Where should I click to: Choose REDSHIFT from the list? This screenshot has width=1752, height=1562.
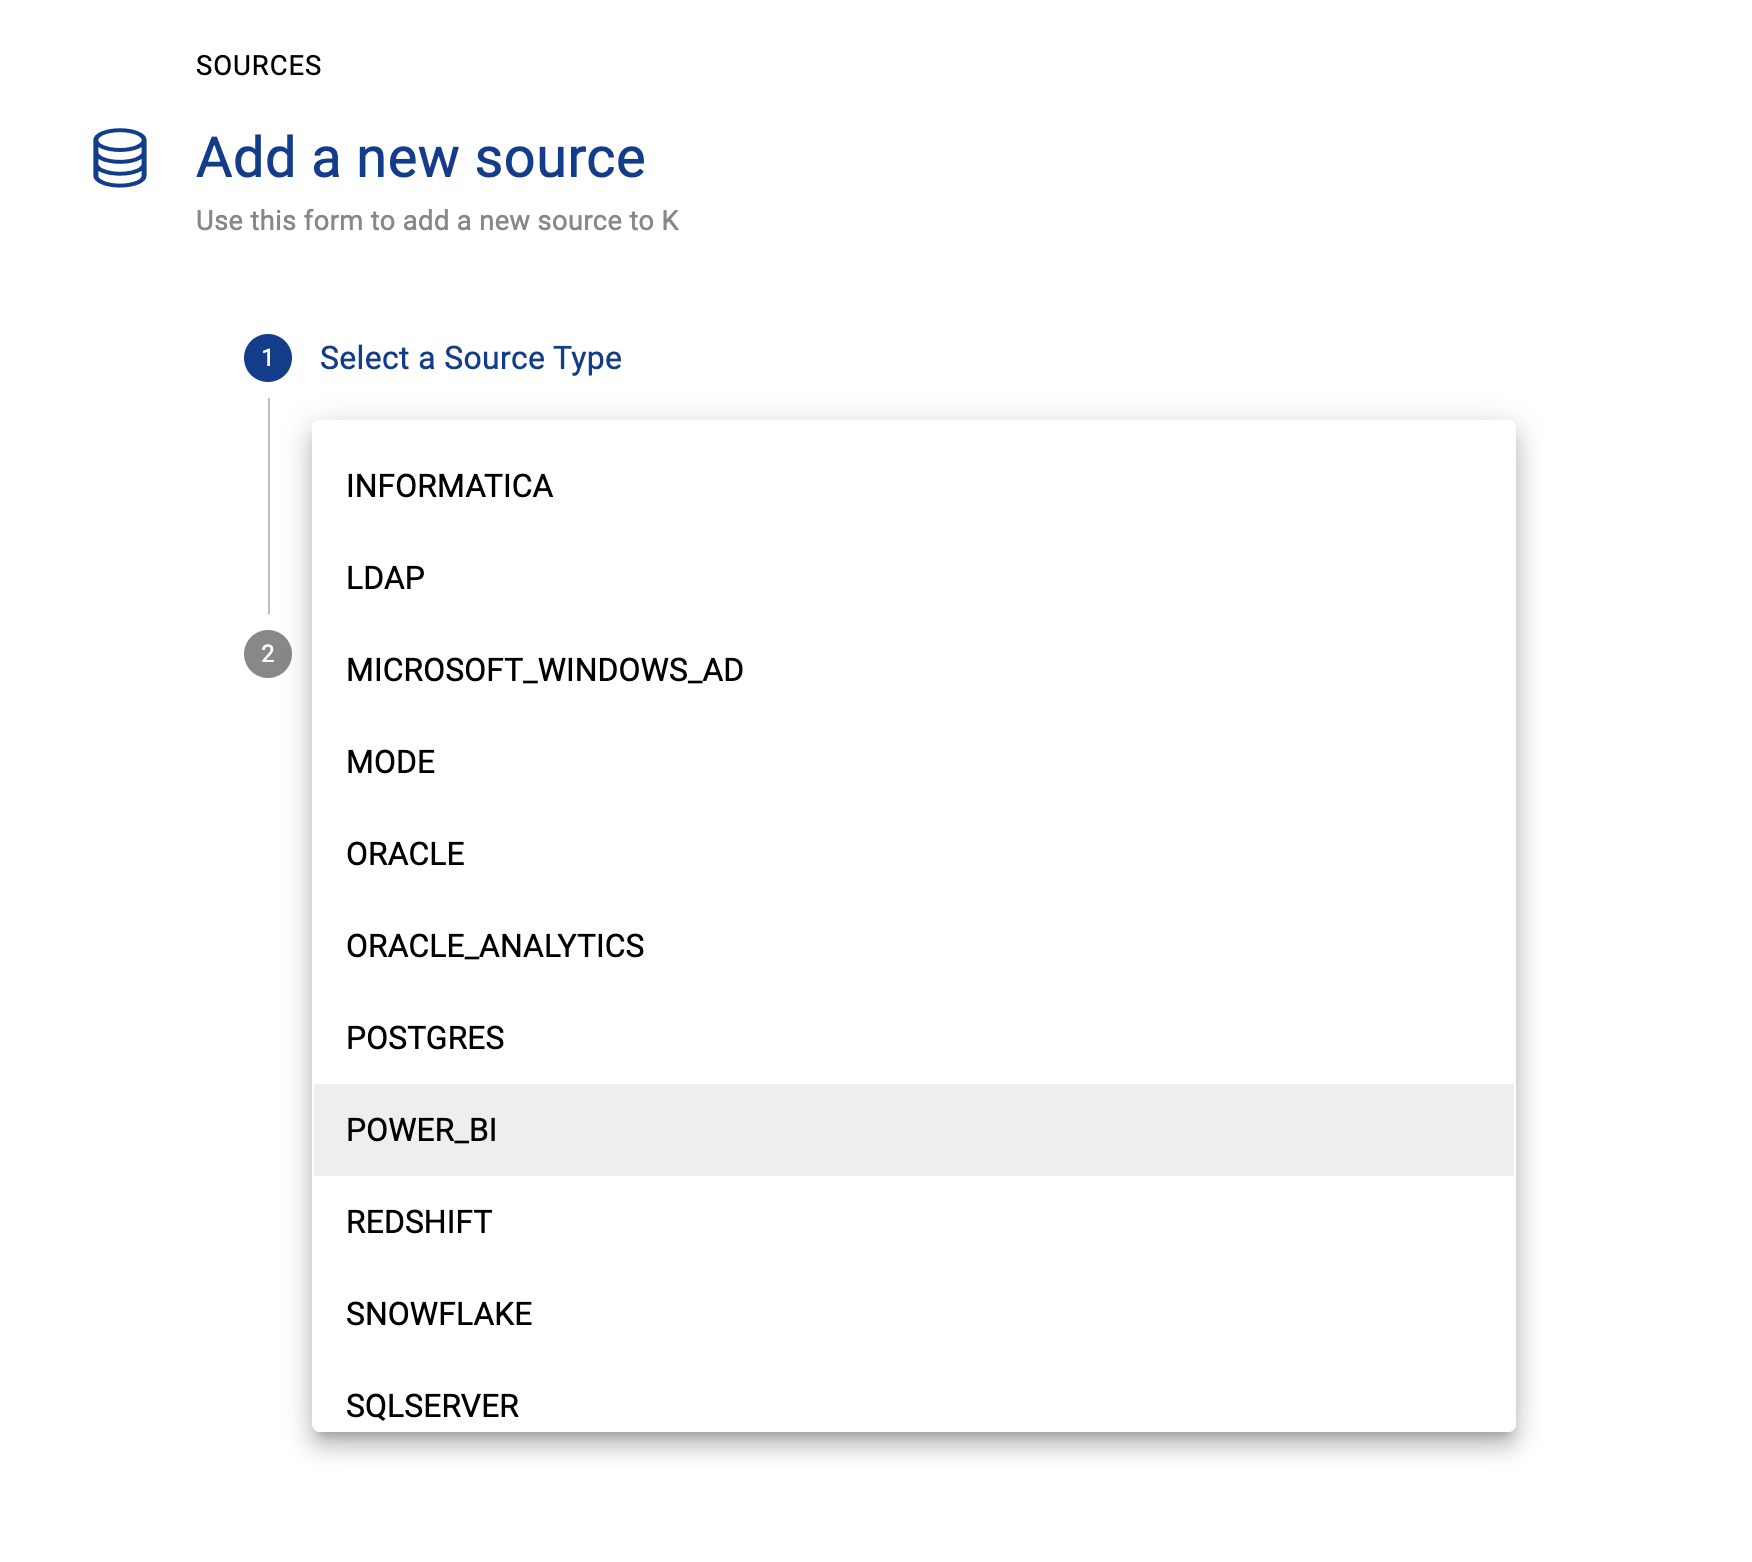(x=418, y=1222)
